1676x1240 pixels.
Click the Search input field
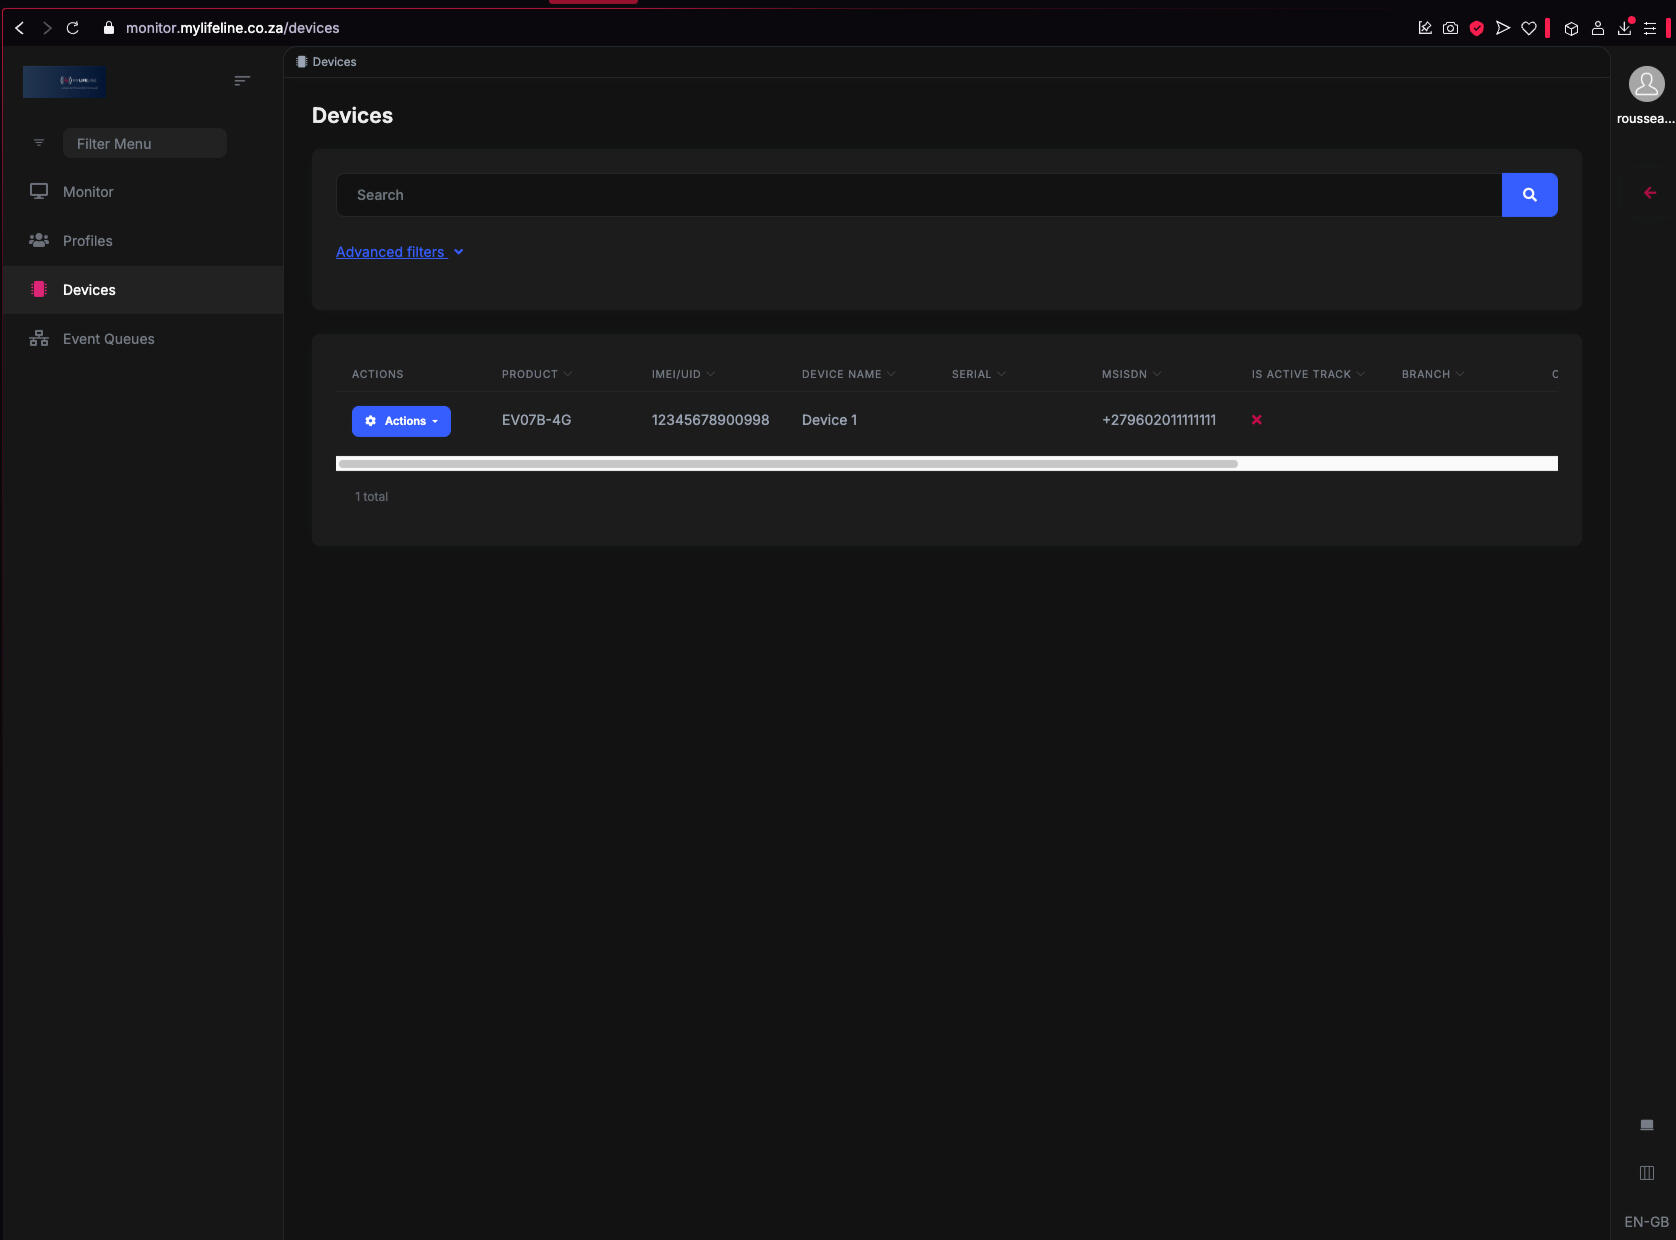918,195
